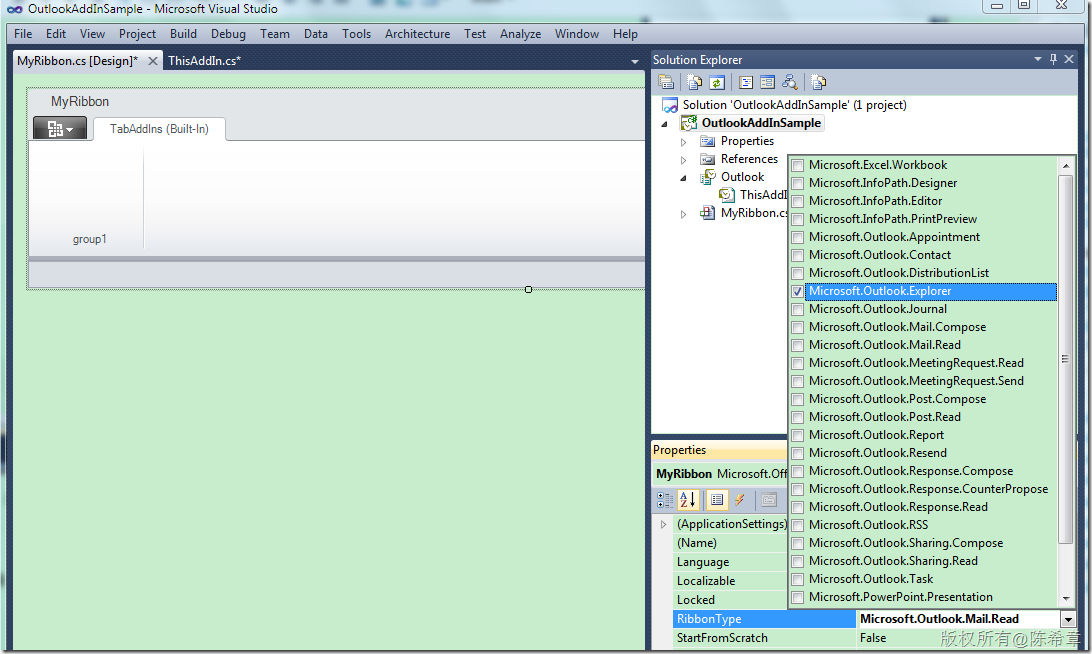Click the Property Pages icon in Properties toolbar
Screen dimensions: 1092x654
pos(769,499)
